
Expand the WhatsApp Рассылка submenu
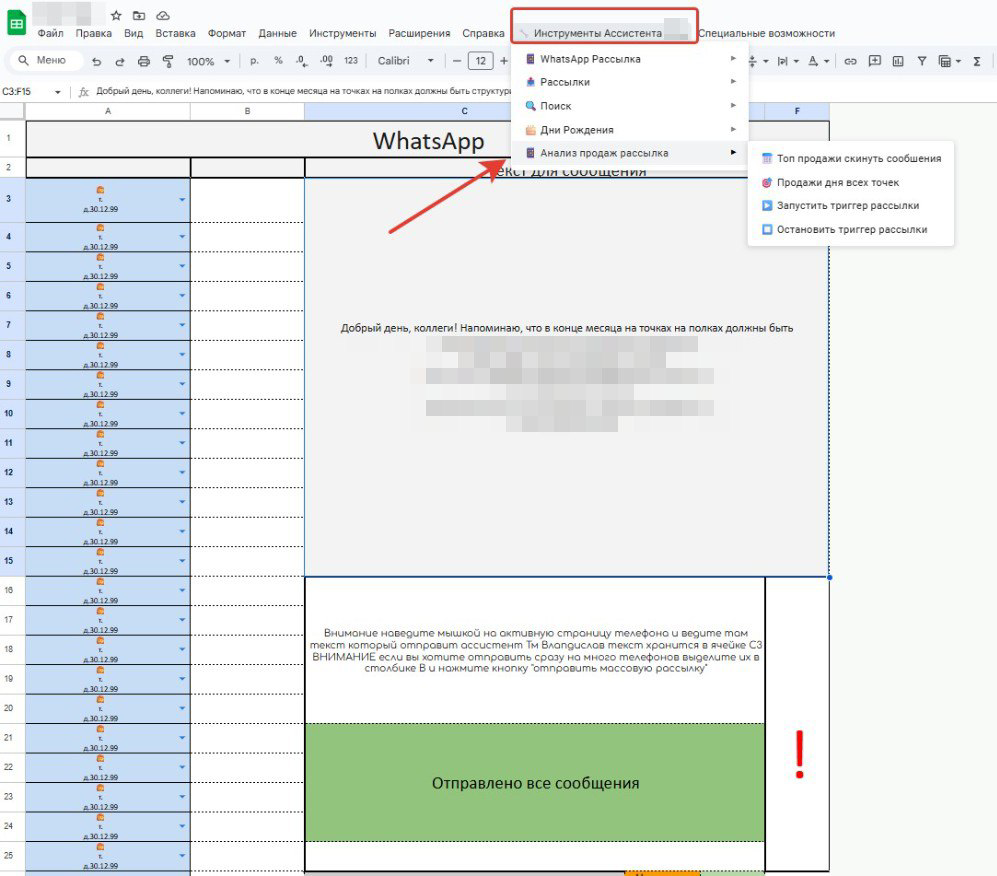[x=631, y=58]
